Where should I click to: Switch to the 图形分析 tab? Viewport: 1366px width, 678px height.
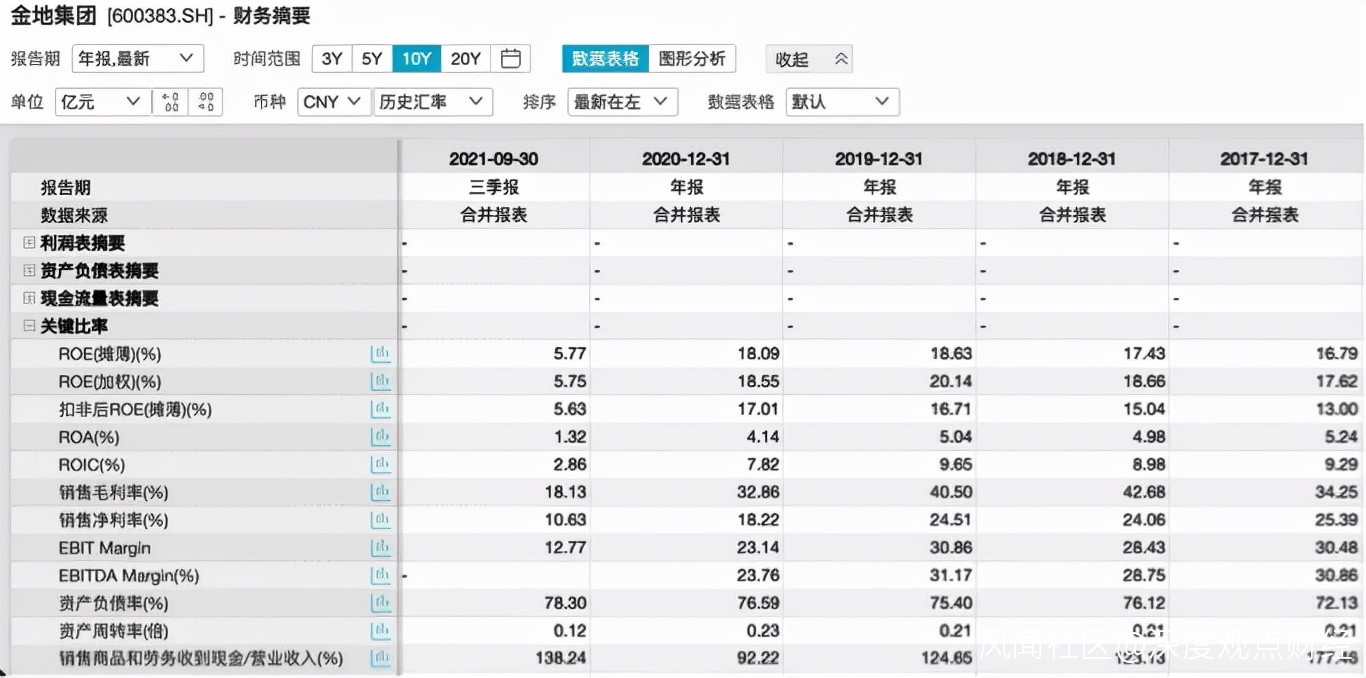click(x=692, y=59)
